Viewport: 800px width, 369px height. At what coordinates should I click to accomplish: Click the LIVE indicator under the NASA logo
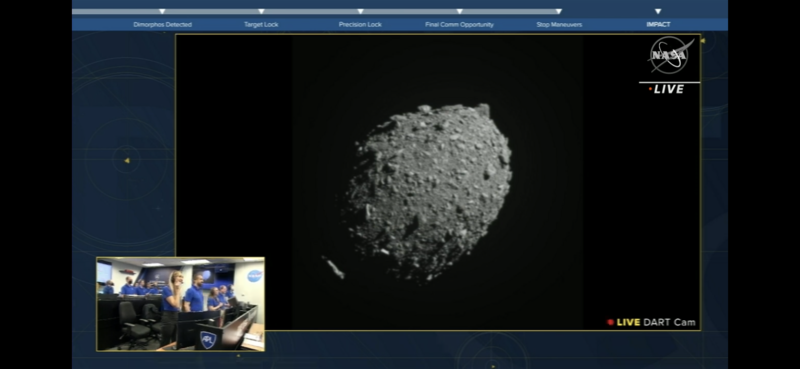(x=666, y=89)
